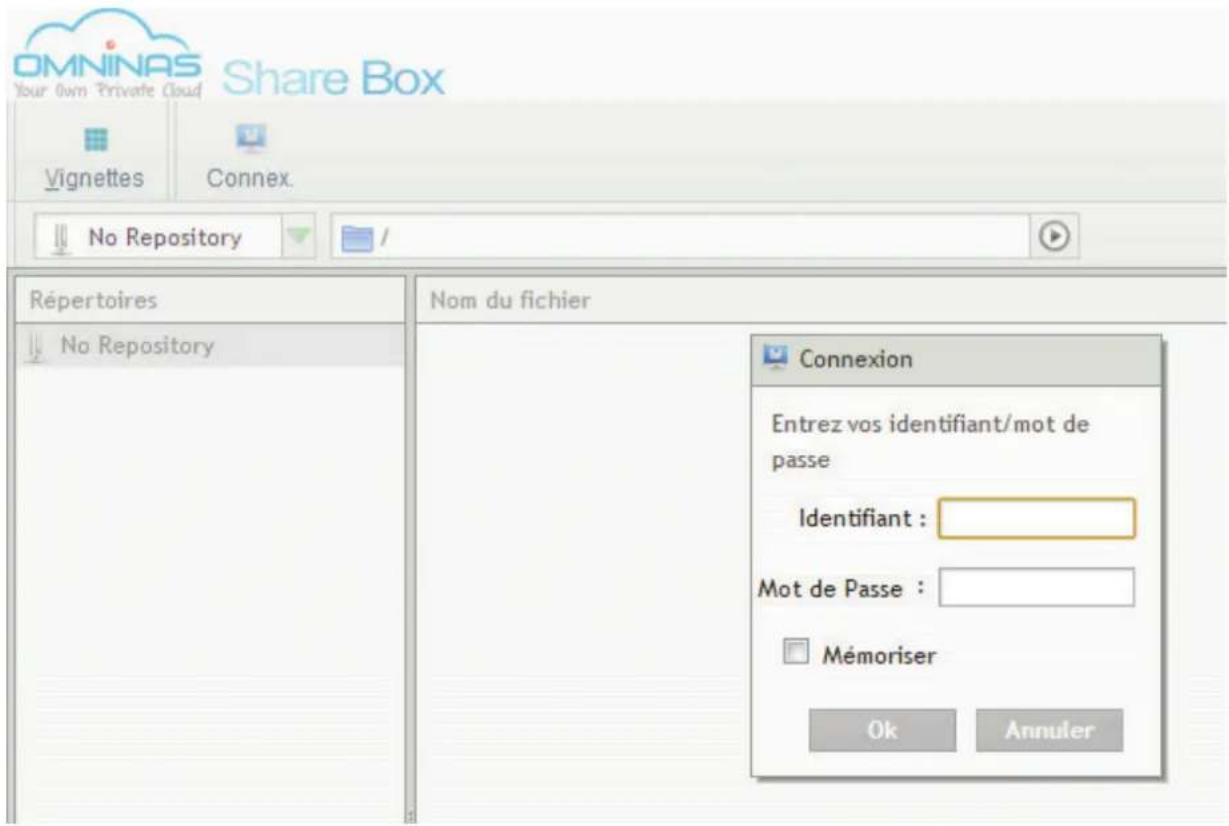
Task: Click the path address field
Action: tap(700, 238)
